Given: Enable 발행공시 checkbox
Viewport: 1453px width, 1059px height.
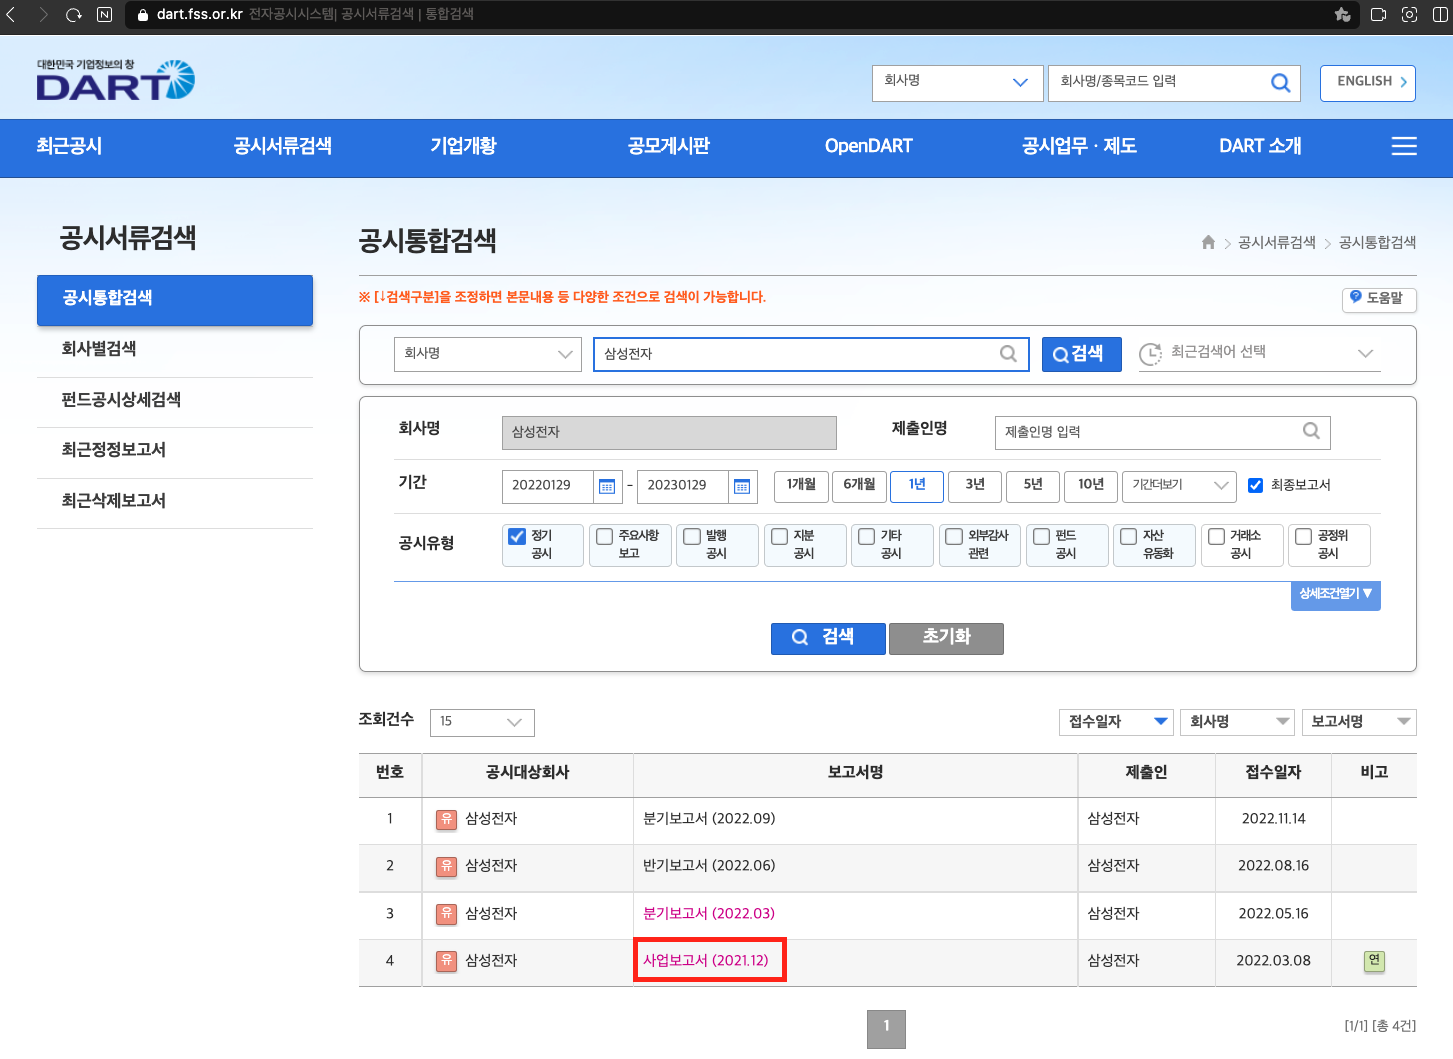Looking at the screenshot, I should pos(692,536).
